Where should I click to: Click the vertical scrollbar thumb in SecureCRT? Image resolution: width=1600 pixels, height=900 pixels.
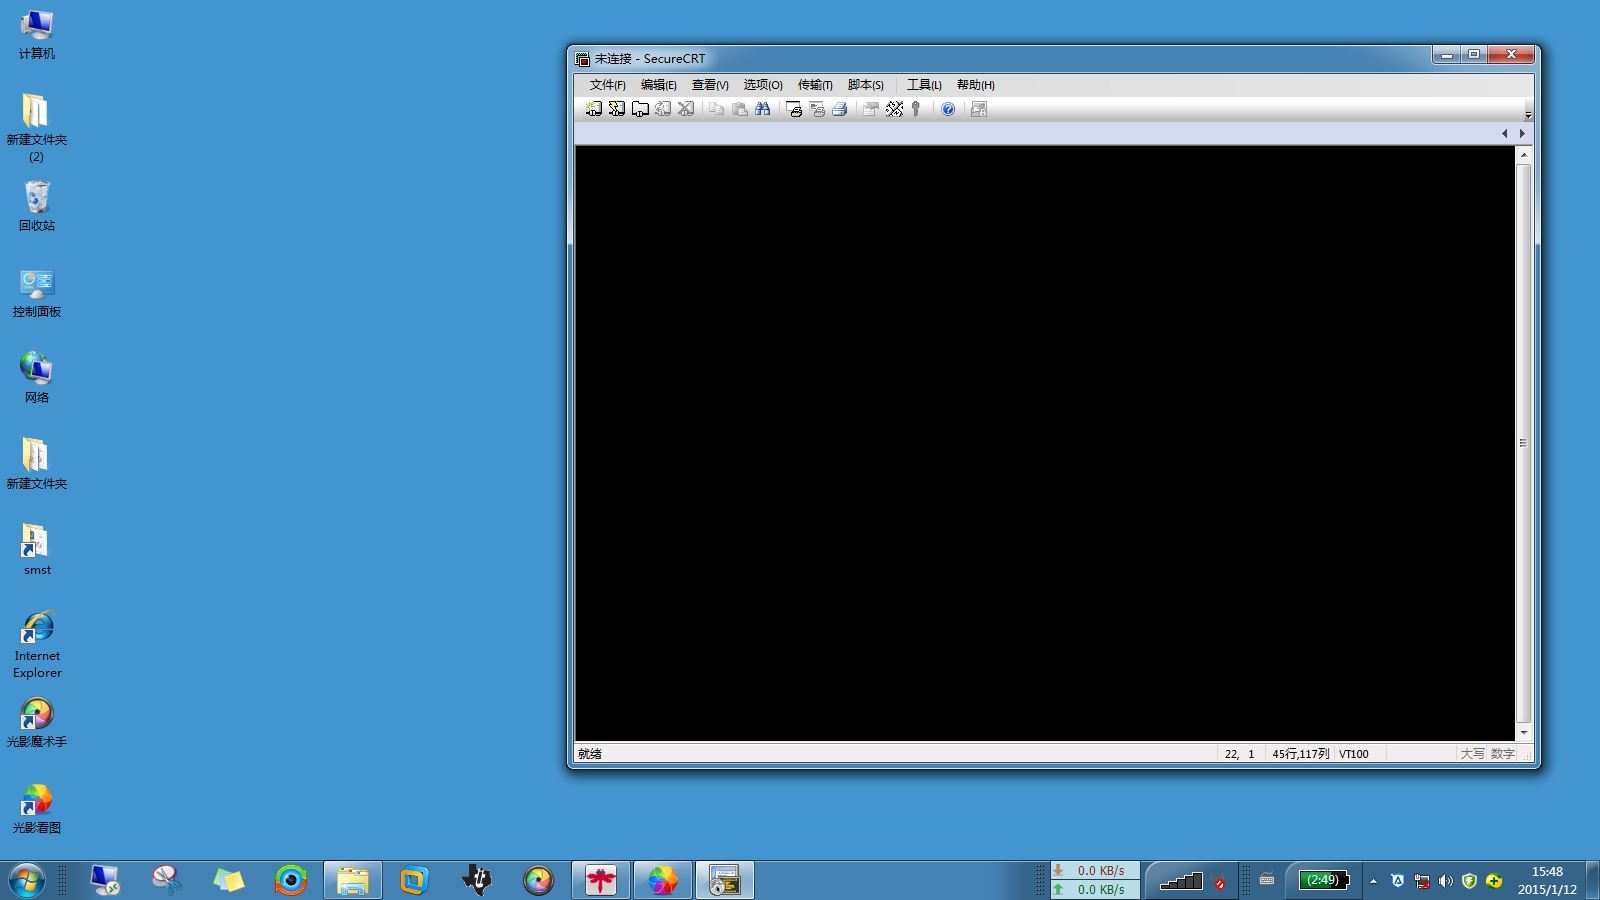click(x=1524, y=443)
